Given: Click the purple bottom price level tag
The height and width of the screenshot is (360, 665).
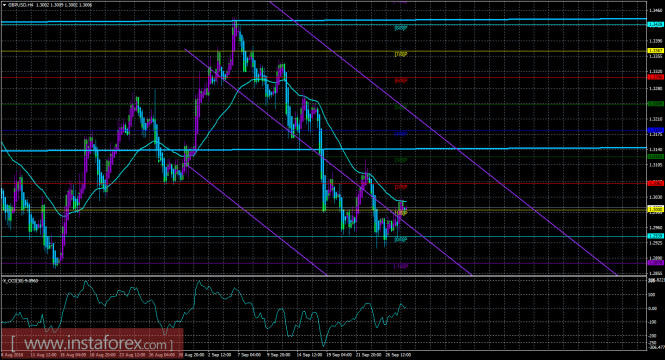Looking at the screenshot, I should coord(656,263).
